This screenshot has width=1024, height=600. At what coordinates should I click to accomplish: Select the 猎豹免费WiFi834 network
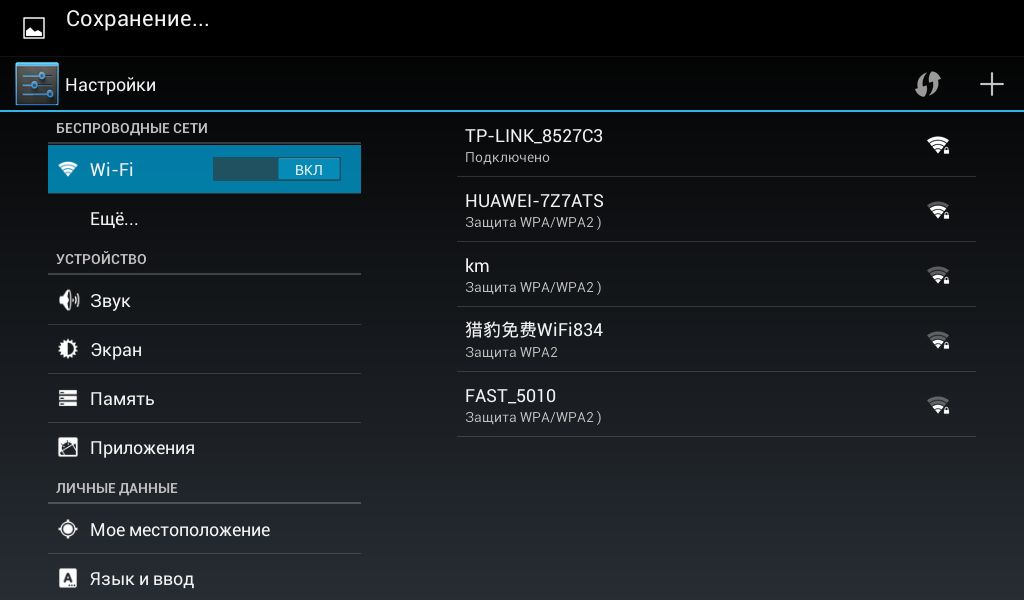(716, 339)
